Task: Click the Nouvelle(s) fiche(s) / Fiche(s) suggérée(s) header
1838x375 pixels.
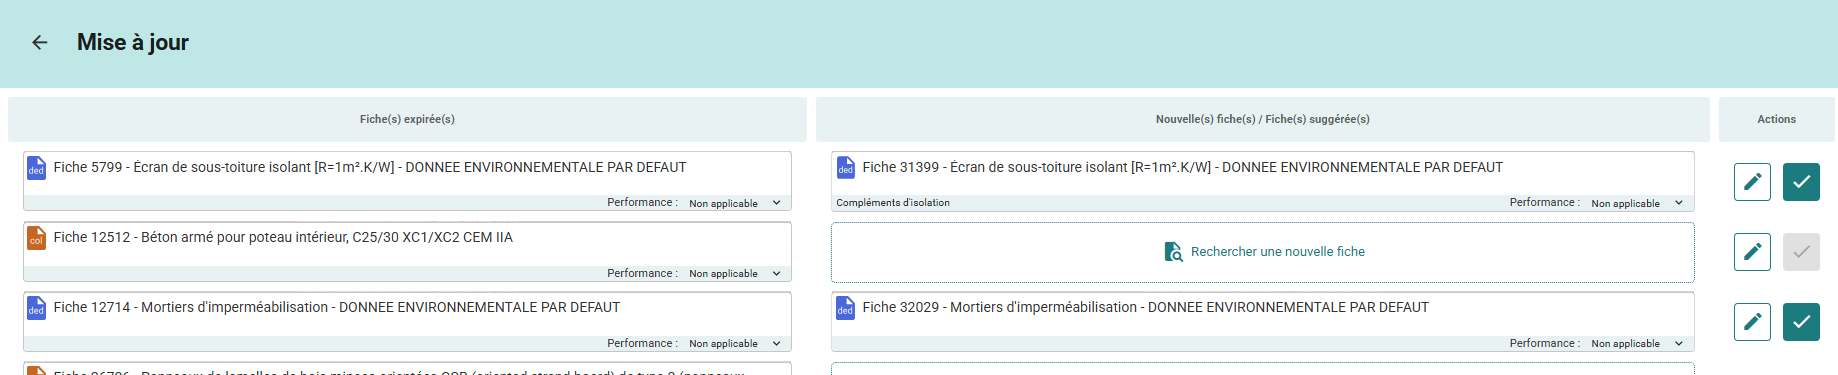Action: tap(1263, 119)
